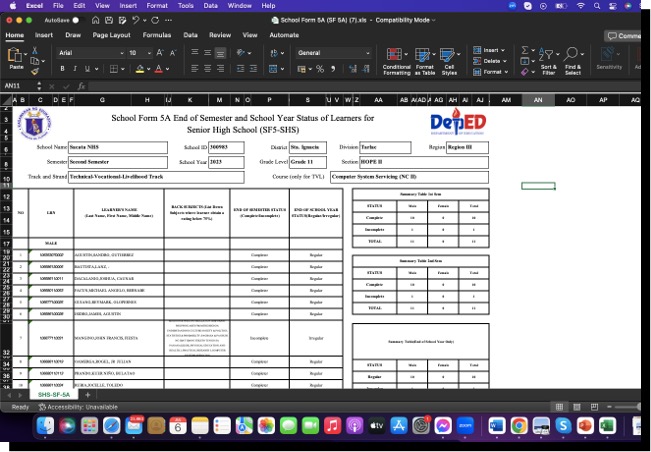Toggle Align Left
Image resolution: width=651 pixels, height=452 pixels.
194,68
